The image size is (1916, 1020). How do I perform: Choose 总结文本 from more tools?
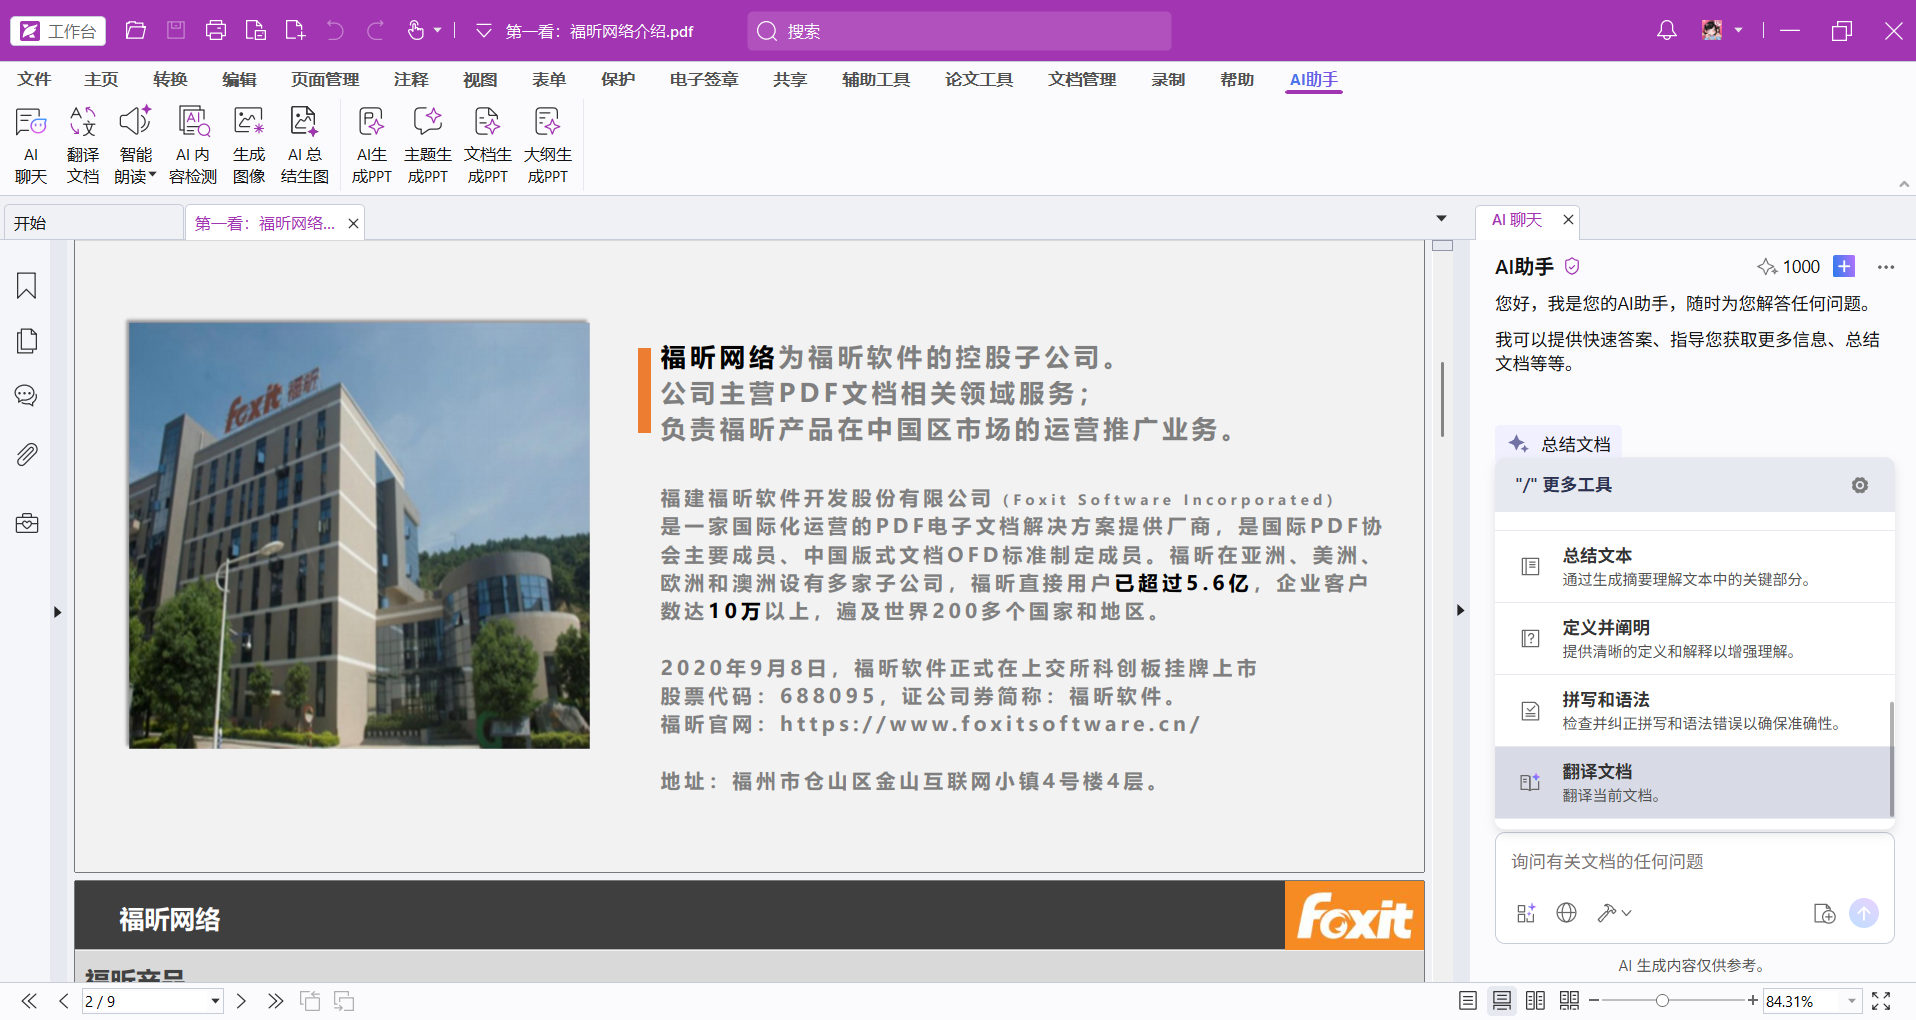click(x=1695, y=566)
